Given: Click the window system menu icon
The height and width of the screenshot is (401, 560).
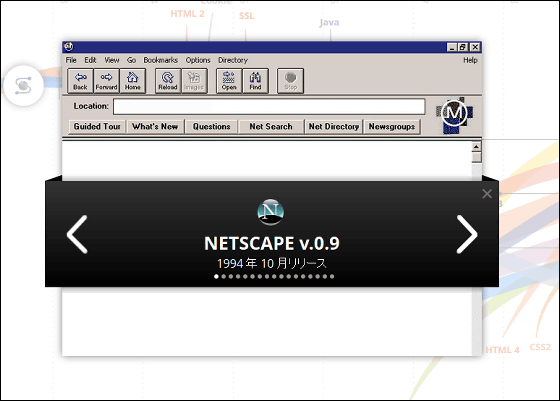Looking at the screenshot, I should (69, 47).
